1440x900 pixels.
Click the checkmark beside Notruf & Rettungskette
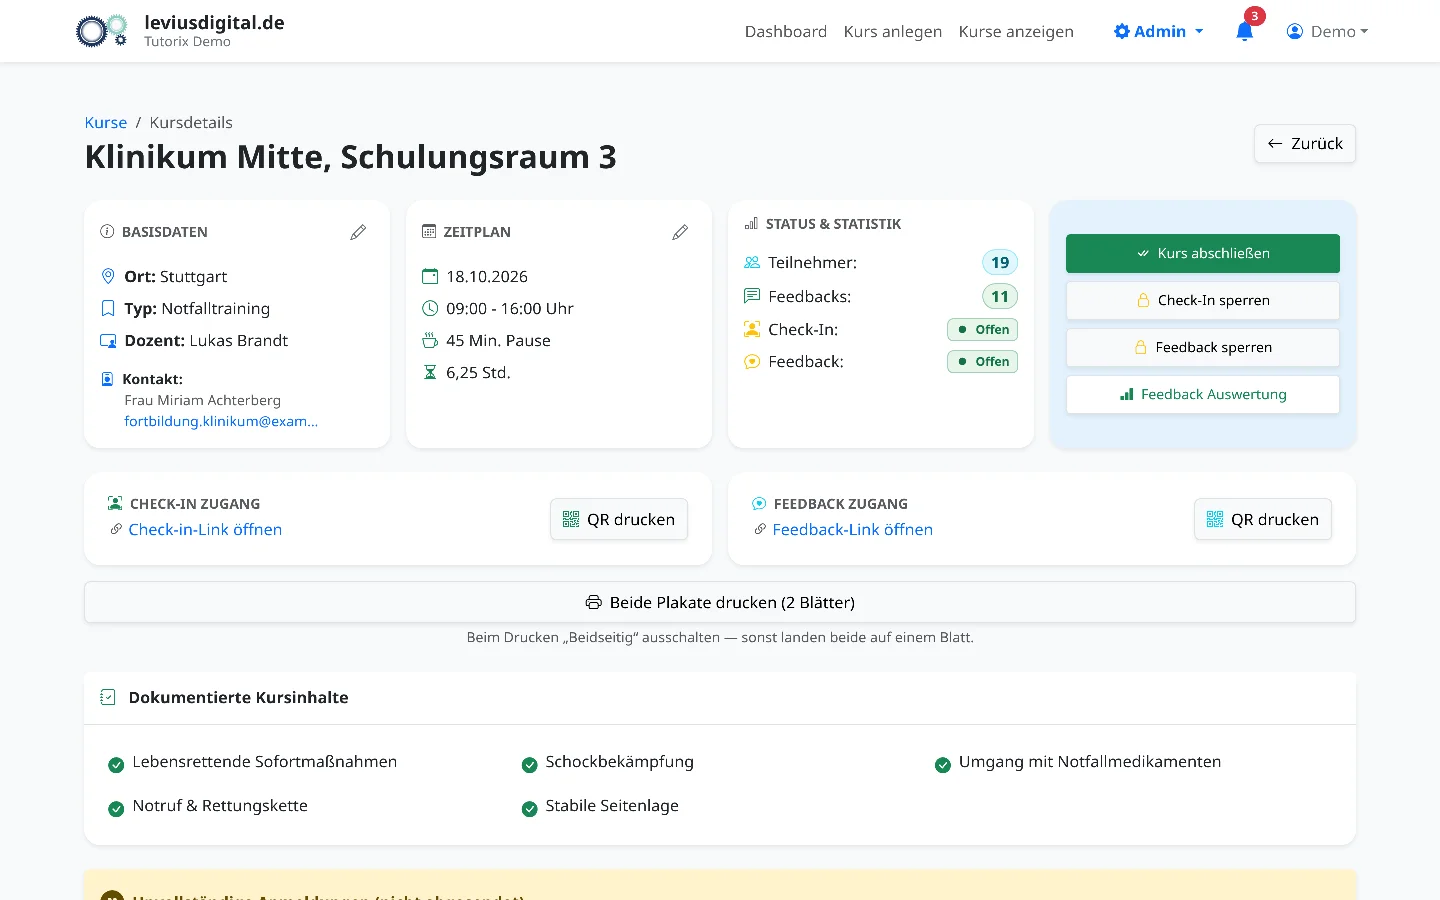click(116, 809)
